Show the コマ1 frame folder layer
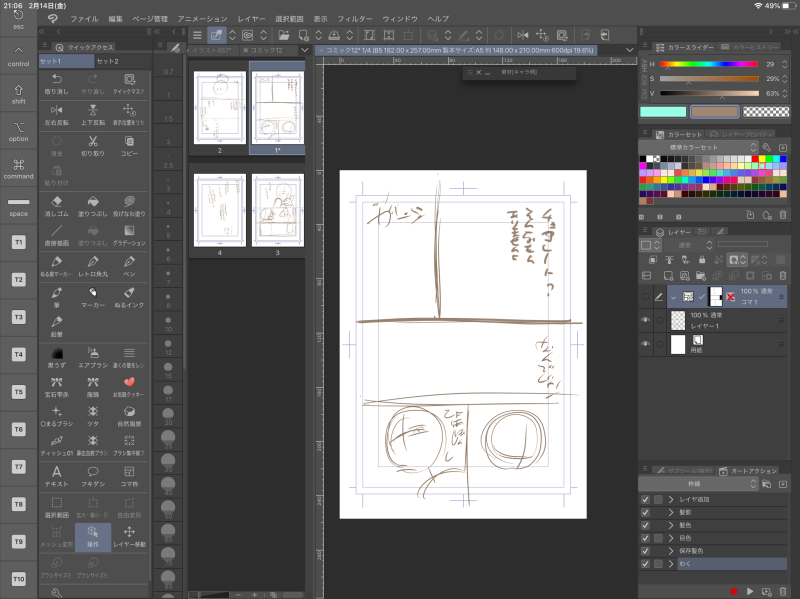The height and width of the screenshot is (599, 800). click(x=645, y=296)
